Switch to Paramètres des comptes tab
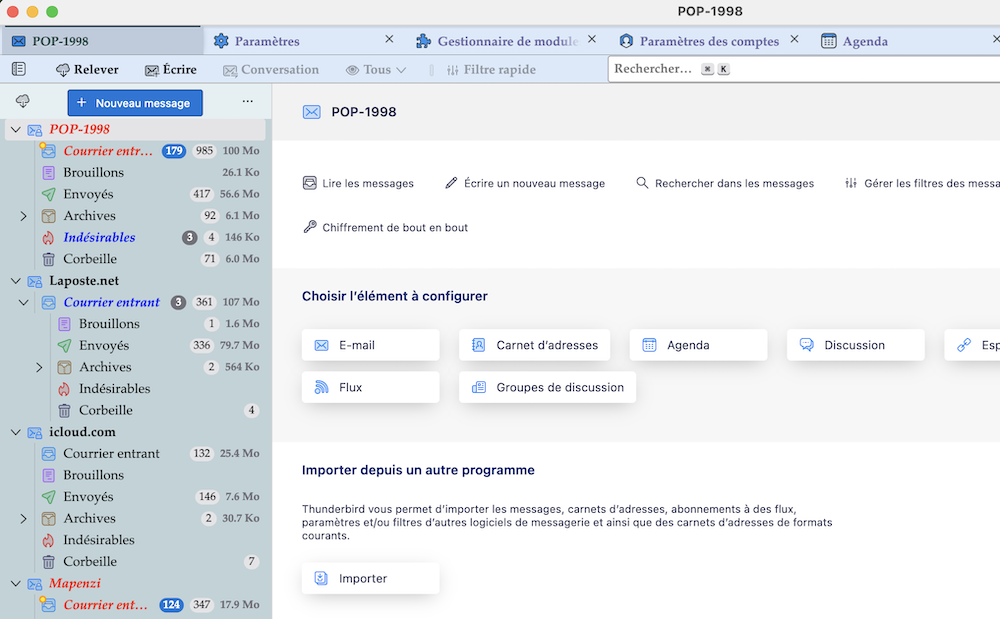Screen dimensions: 1000x619 [709, 41]
